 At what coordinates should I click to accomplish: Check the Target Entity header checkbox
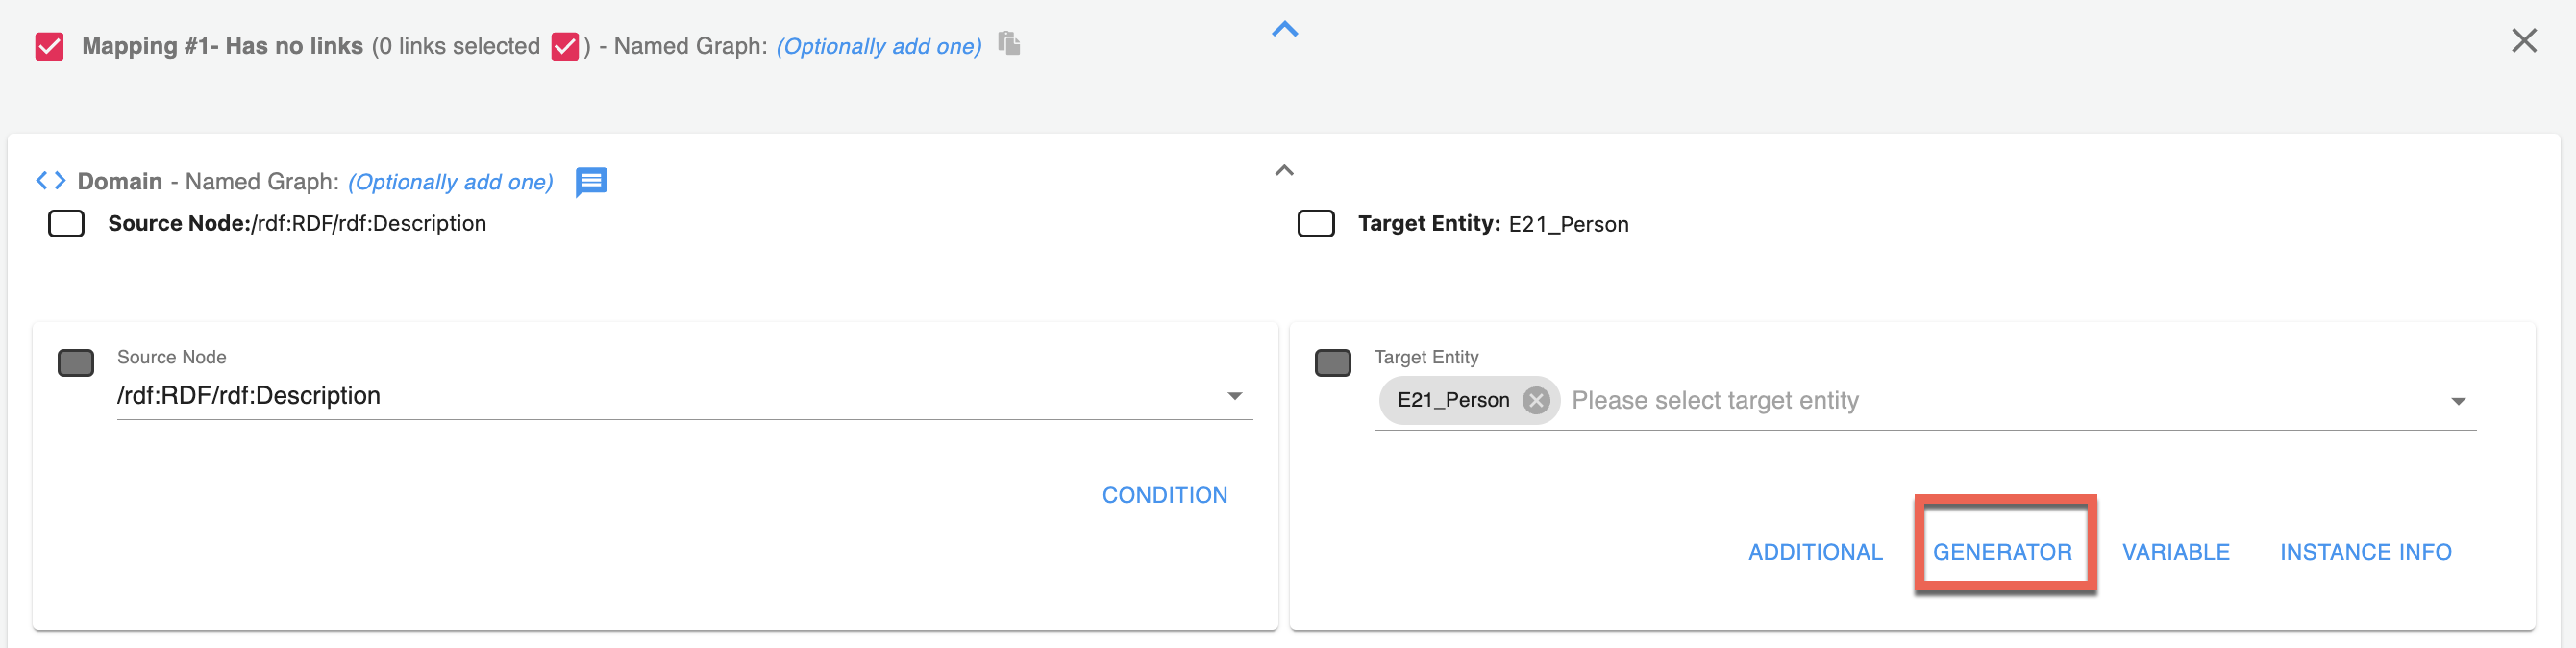pos(1315,224)
